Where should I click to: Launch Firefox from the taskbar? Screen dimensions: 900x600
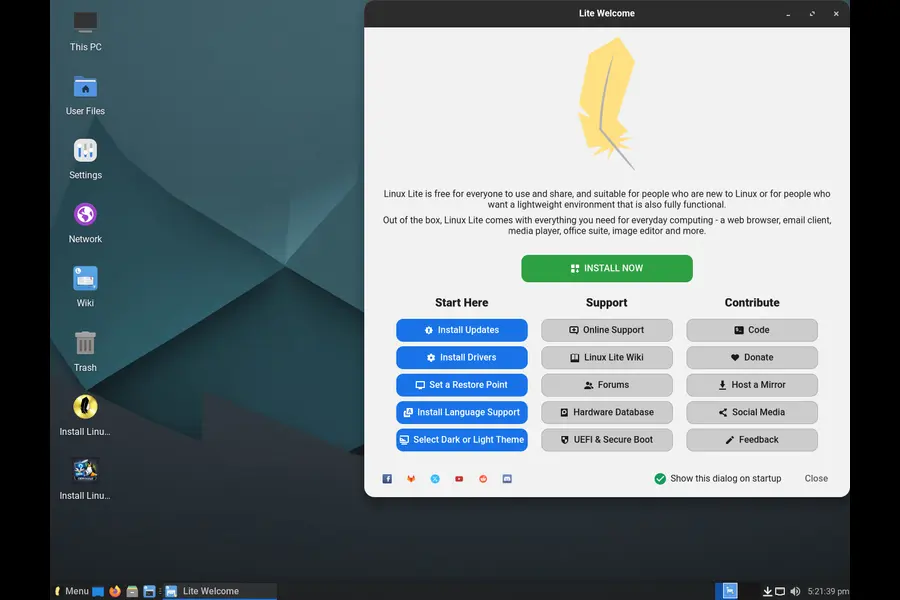(115, 591)
